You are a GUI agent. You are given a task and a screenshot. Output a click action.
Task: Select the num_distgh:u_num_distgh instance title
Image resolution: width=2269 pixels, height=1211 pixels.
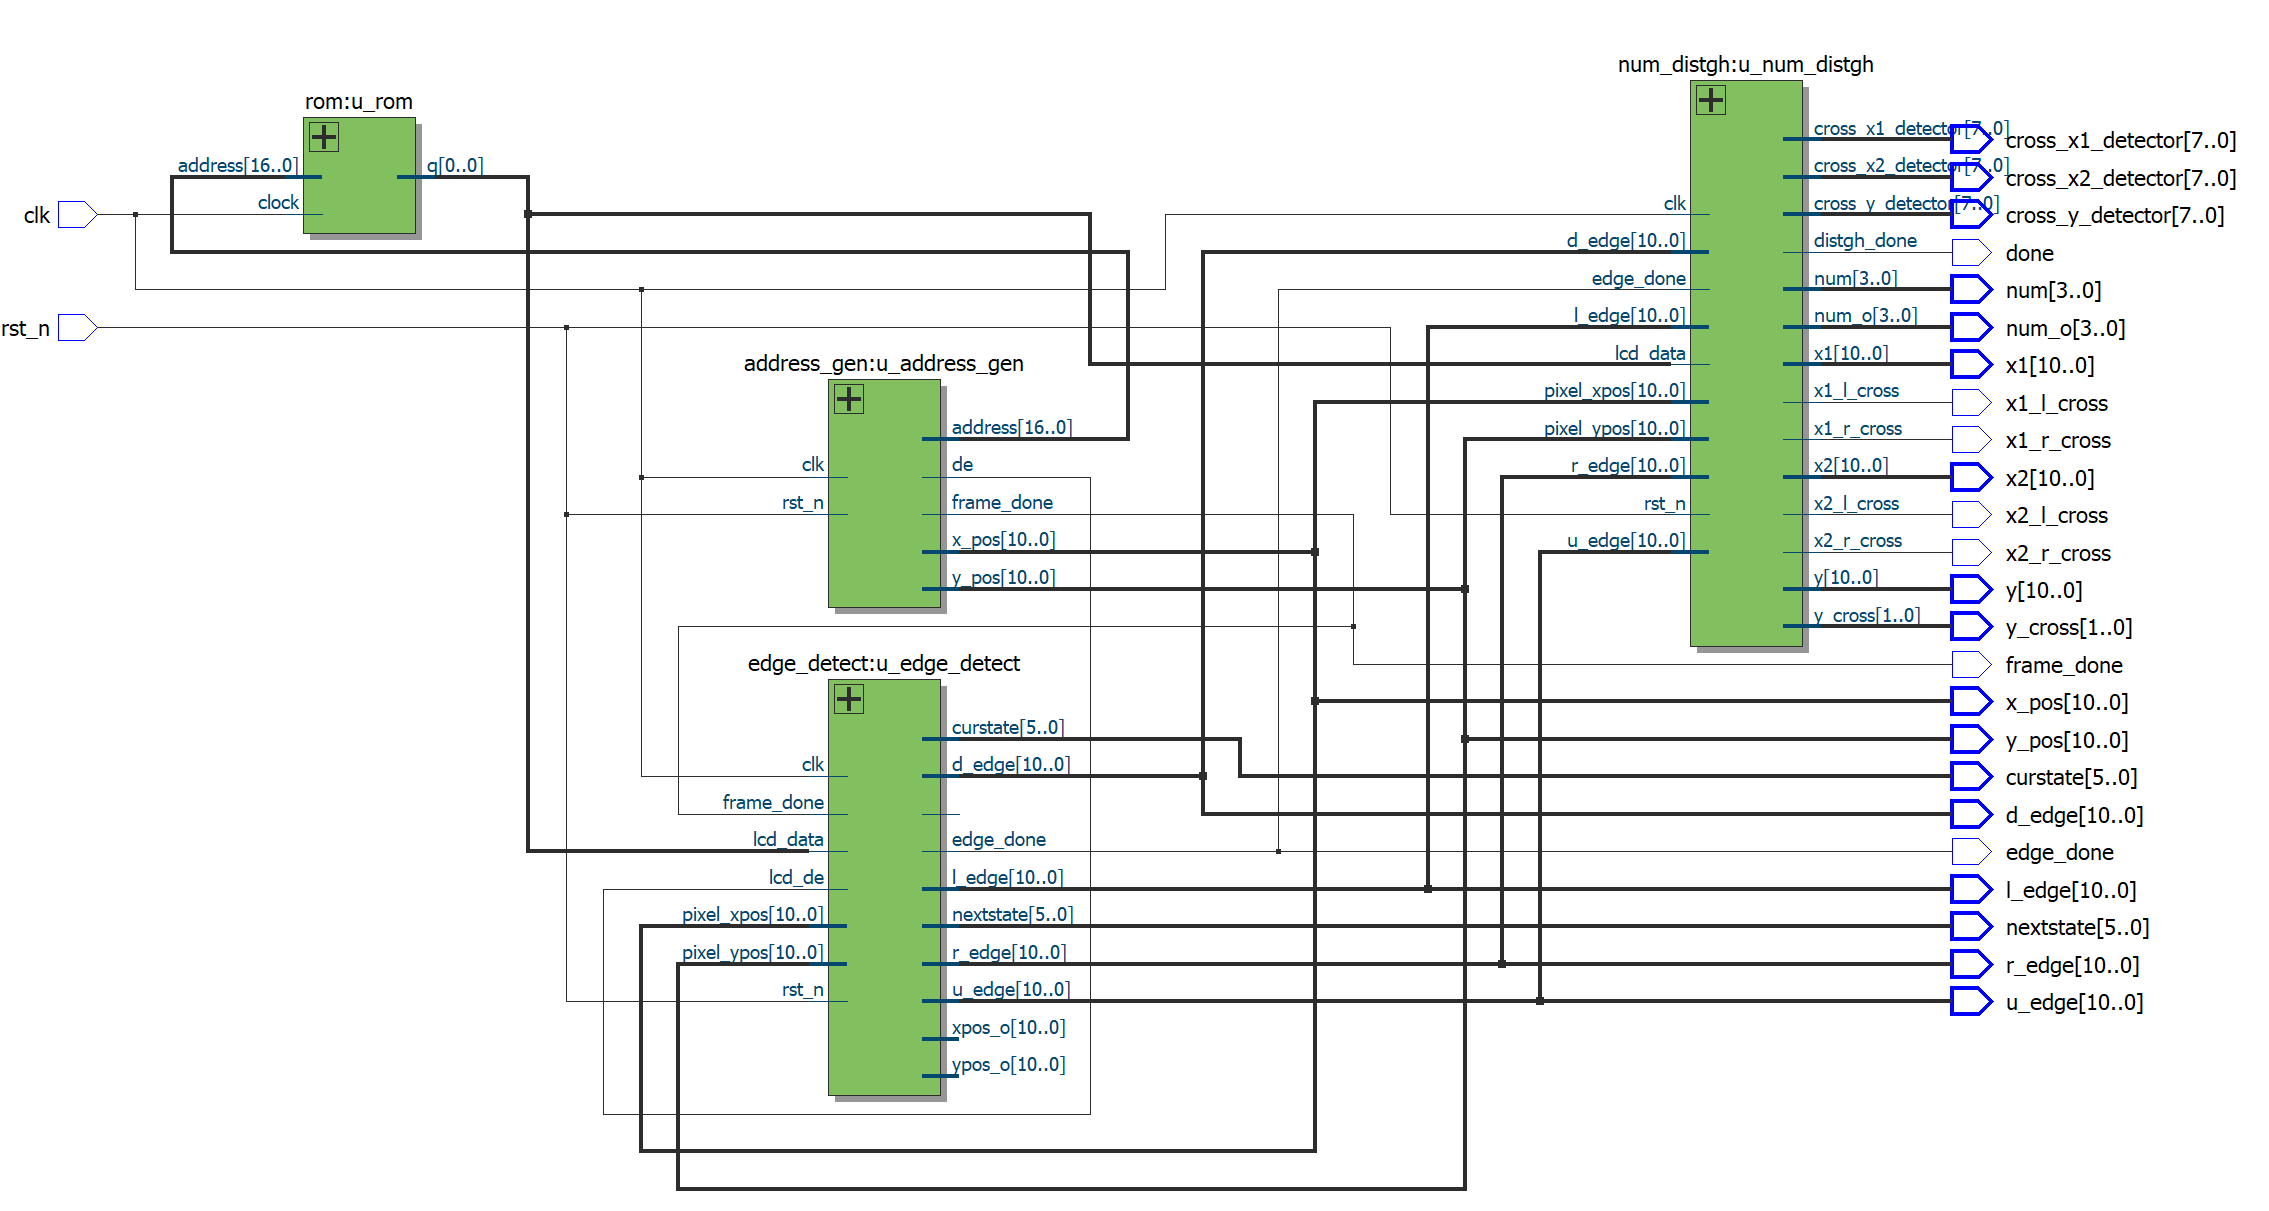(x=1745, y=65)
